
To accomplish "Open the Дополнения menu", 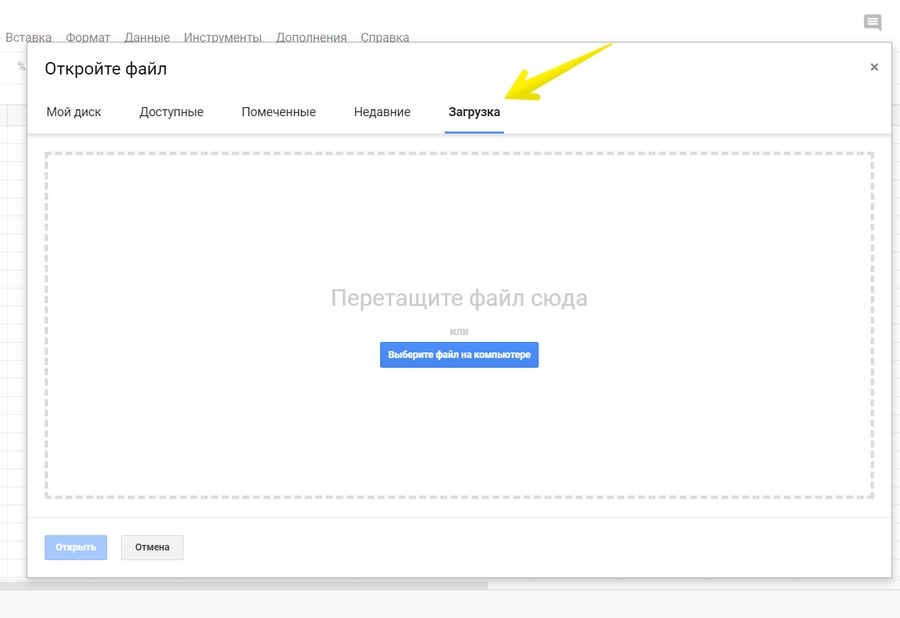I will (x=311, y=38).
